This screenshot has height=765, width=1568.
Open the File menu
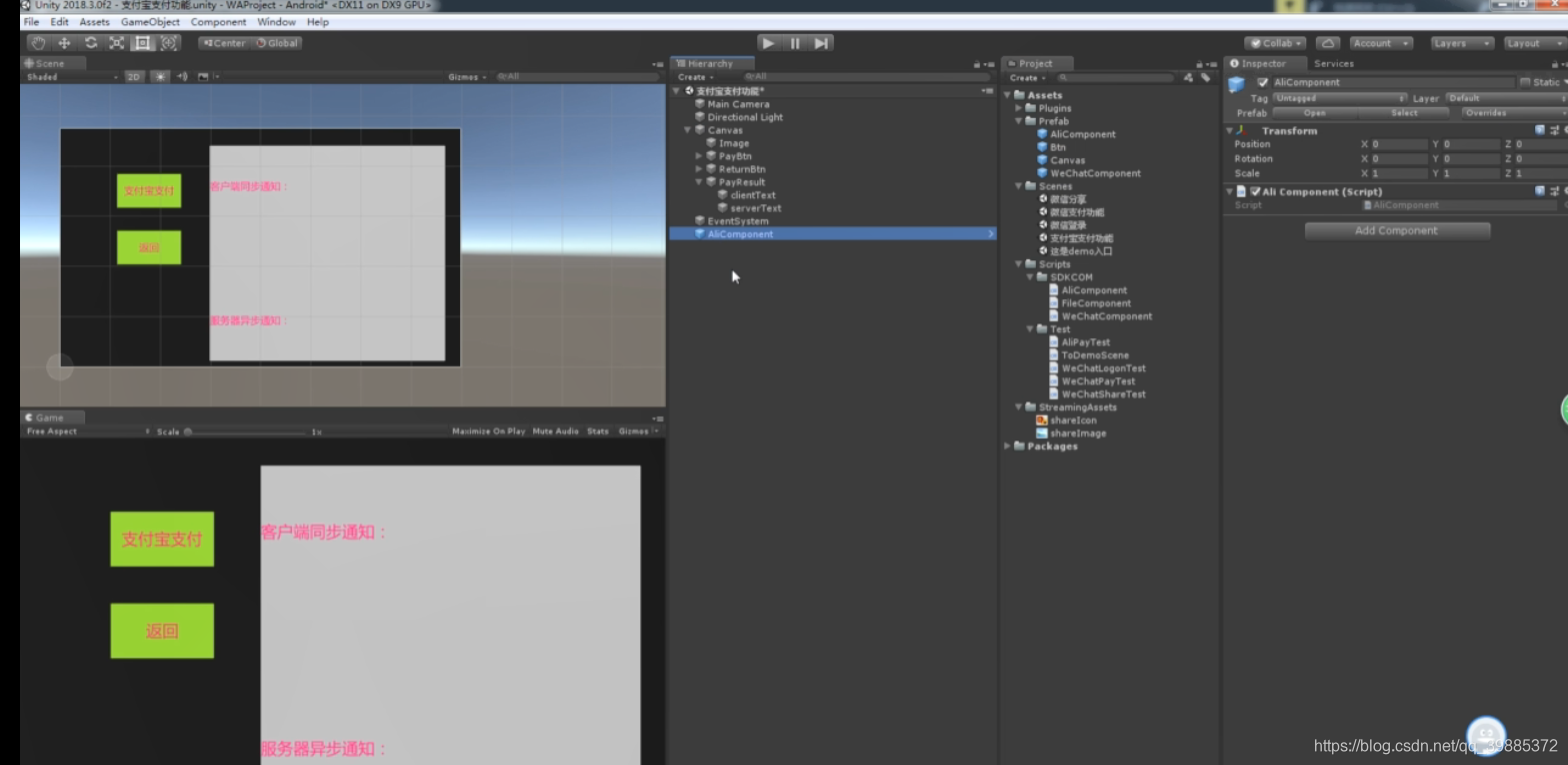[x=31, y=21]
